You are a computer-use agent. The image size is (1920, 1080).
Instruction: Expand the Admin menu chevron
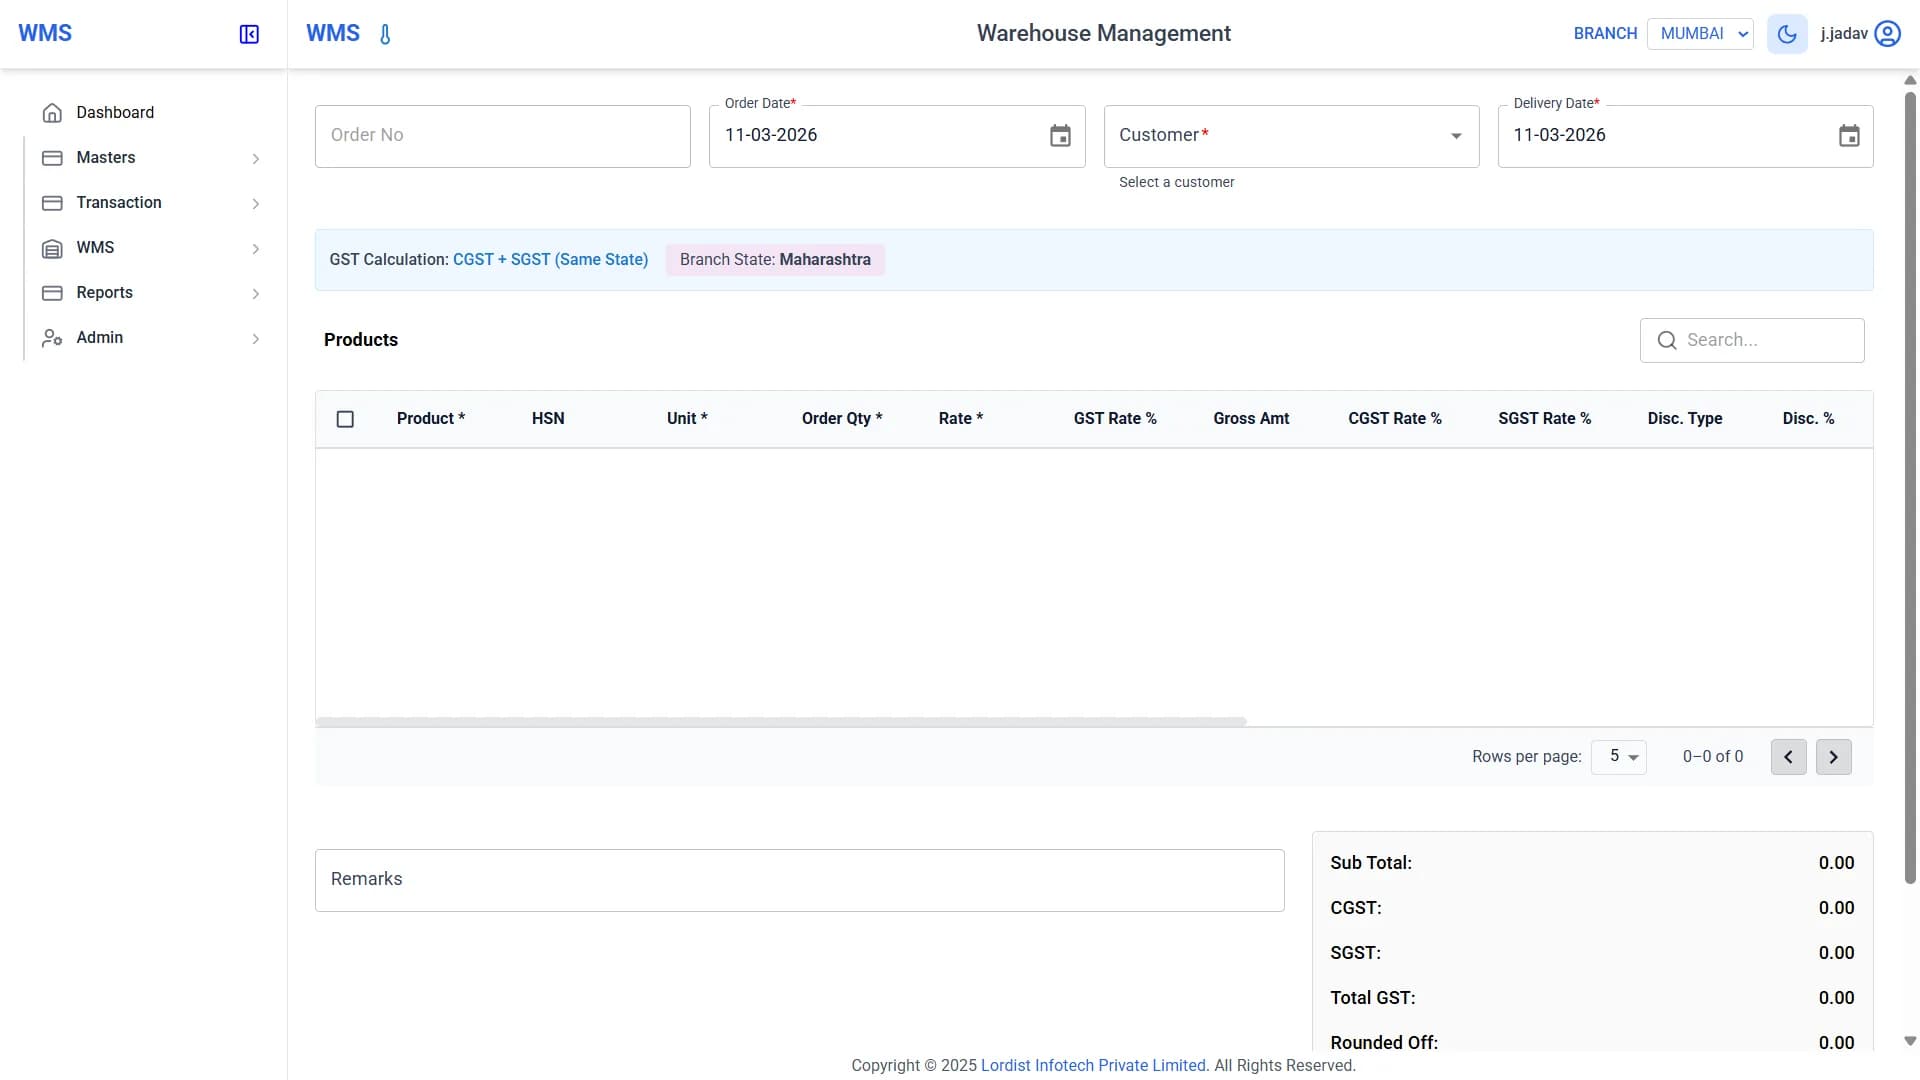point(256,339)
